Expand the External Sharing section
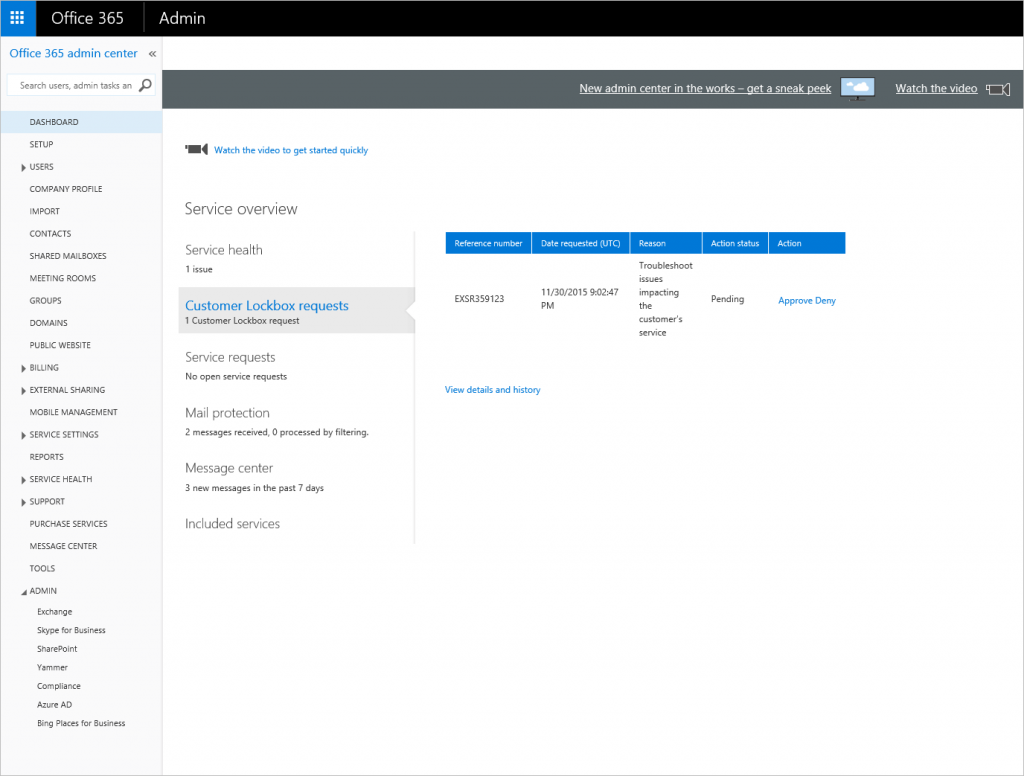 (x=23, y=391)
